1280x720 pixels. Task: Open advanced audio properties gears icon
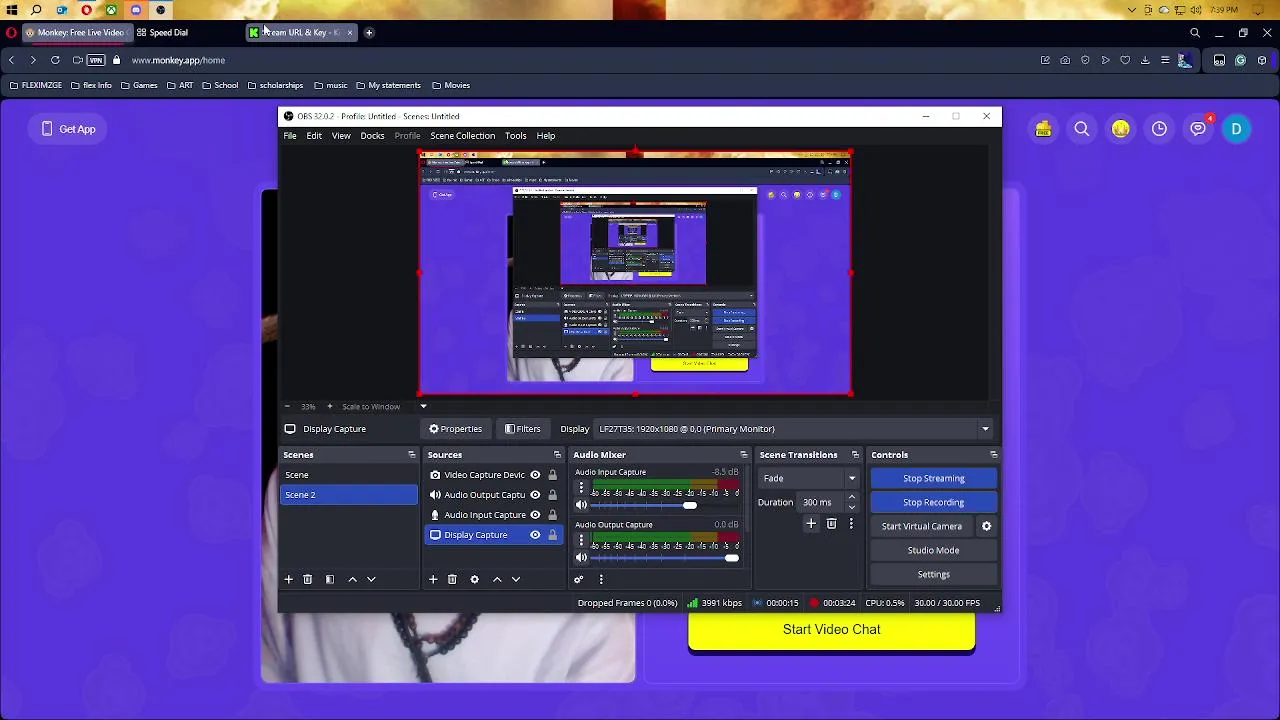pyautogui.click(x=578, y=579)
